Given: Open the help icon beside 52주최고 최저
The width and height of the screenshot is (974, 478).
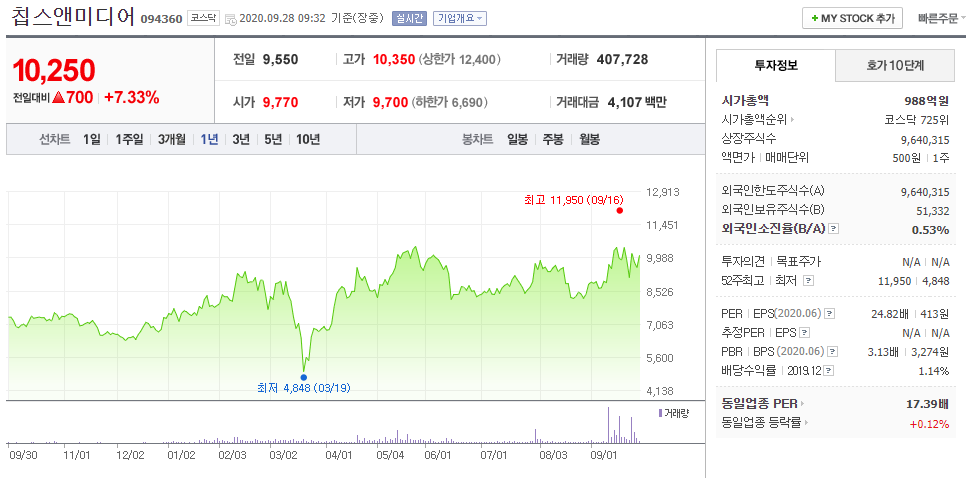Looking at the screenshot, I should pos(808,281).
